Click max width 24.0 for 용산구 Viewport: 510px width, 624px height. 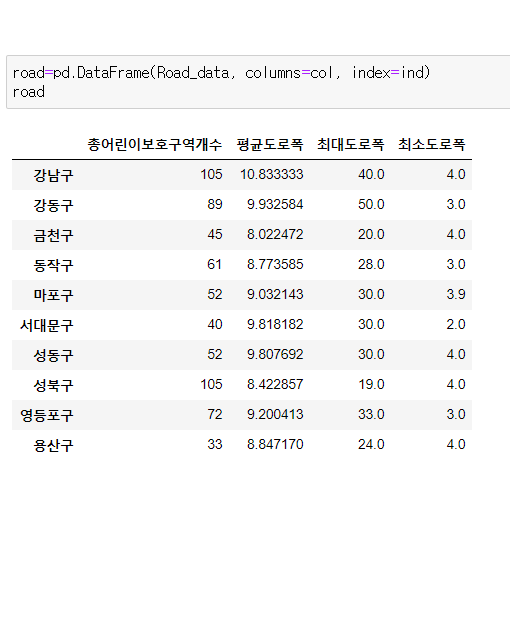[371, 444]
